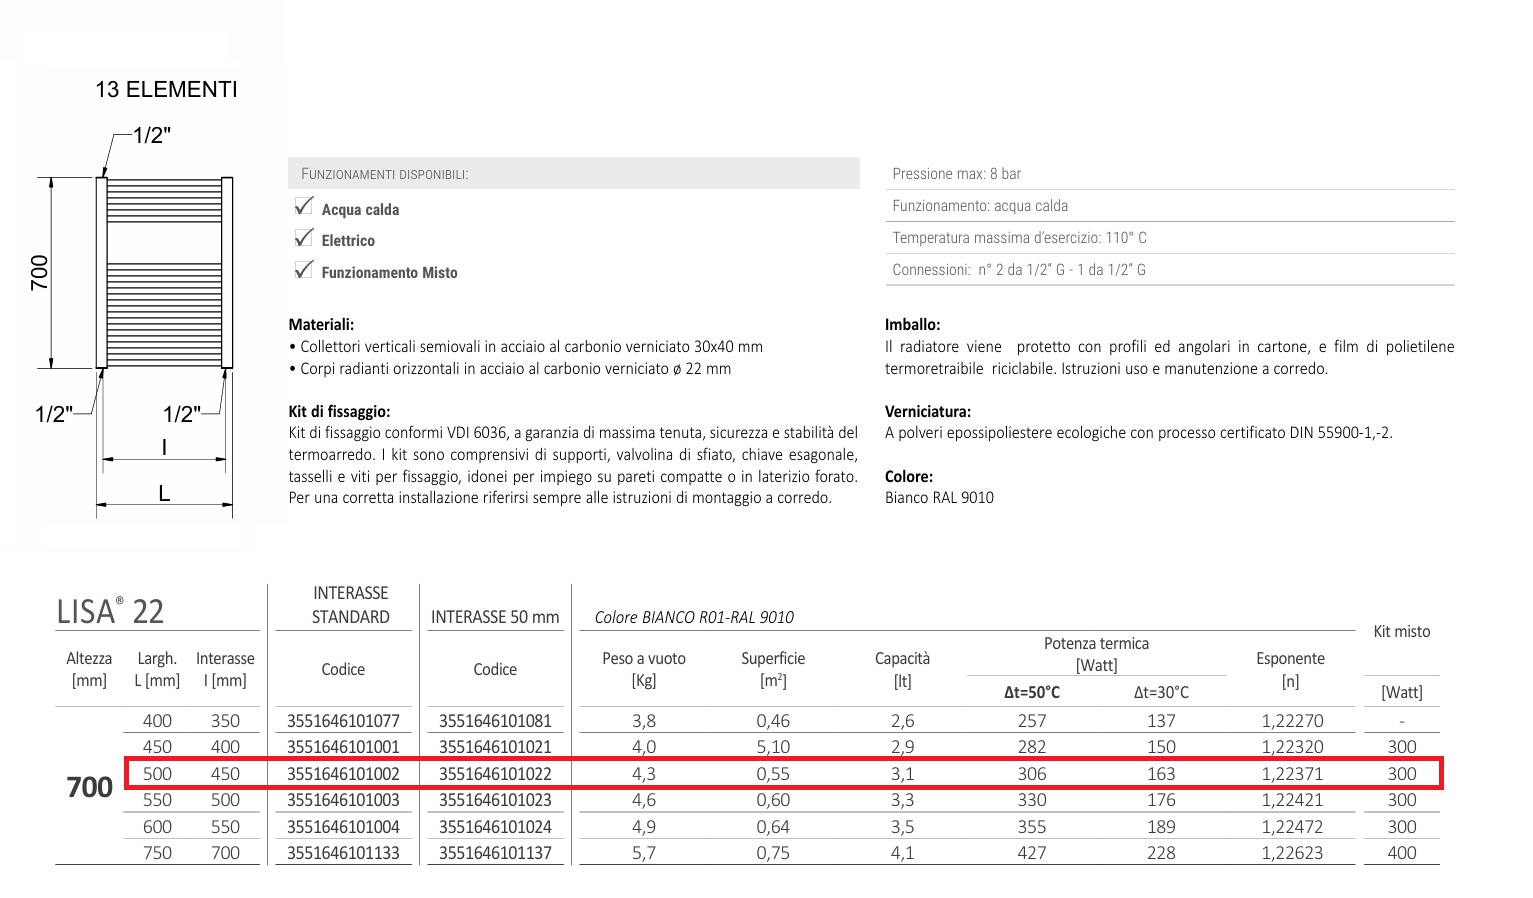Viewport: 1533px width, 898px height.
Task: Select the 13 ELEMENTI heading
Action: coord(166,90)
